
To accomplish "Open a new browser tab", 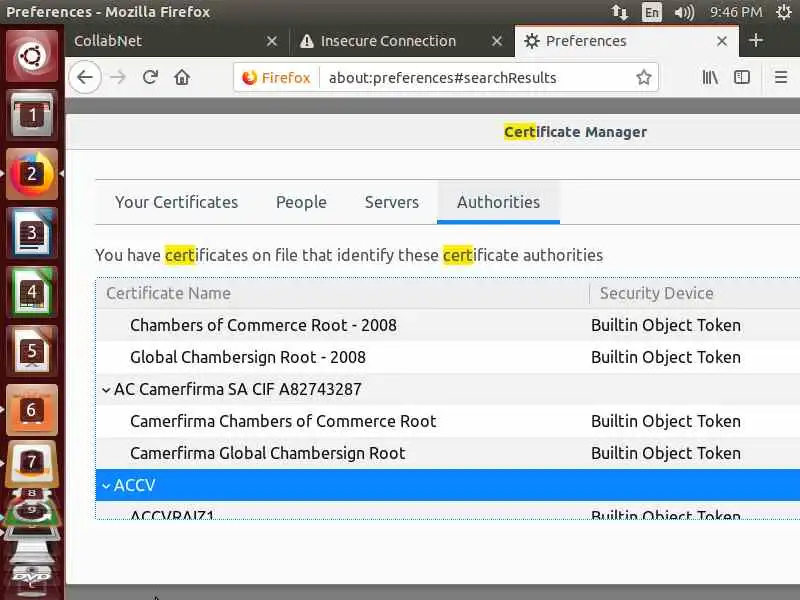I will (x=756, y=41).
